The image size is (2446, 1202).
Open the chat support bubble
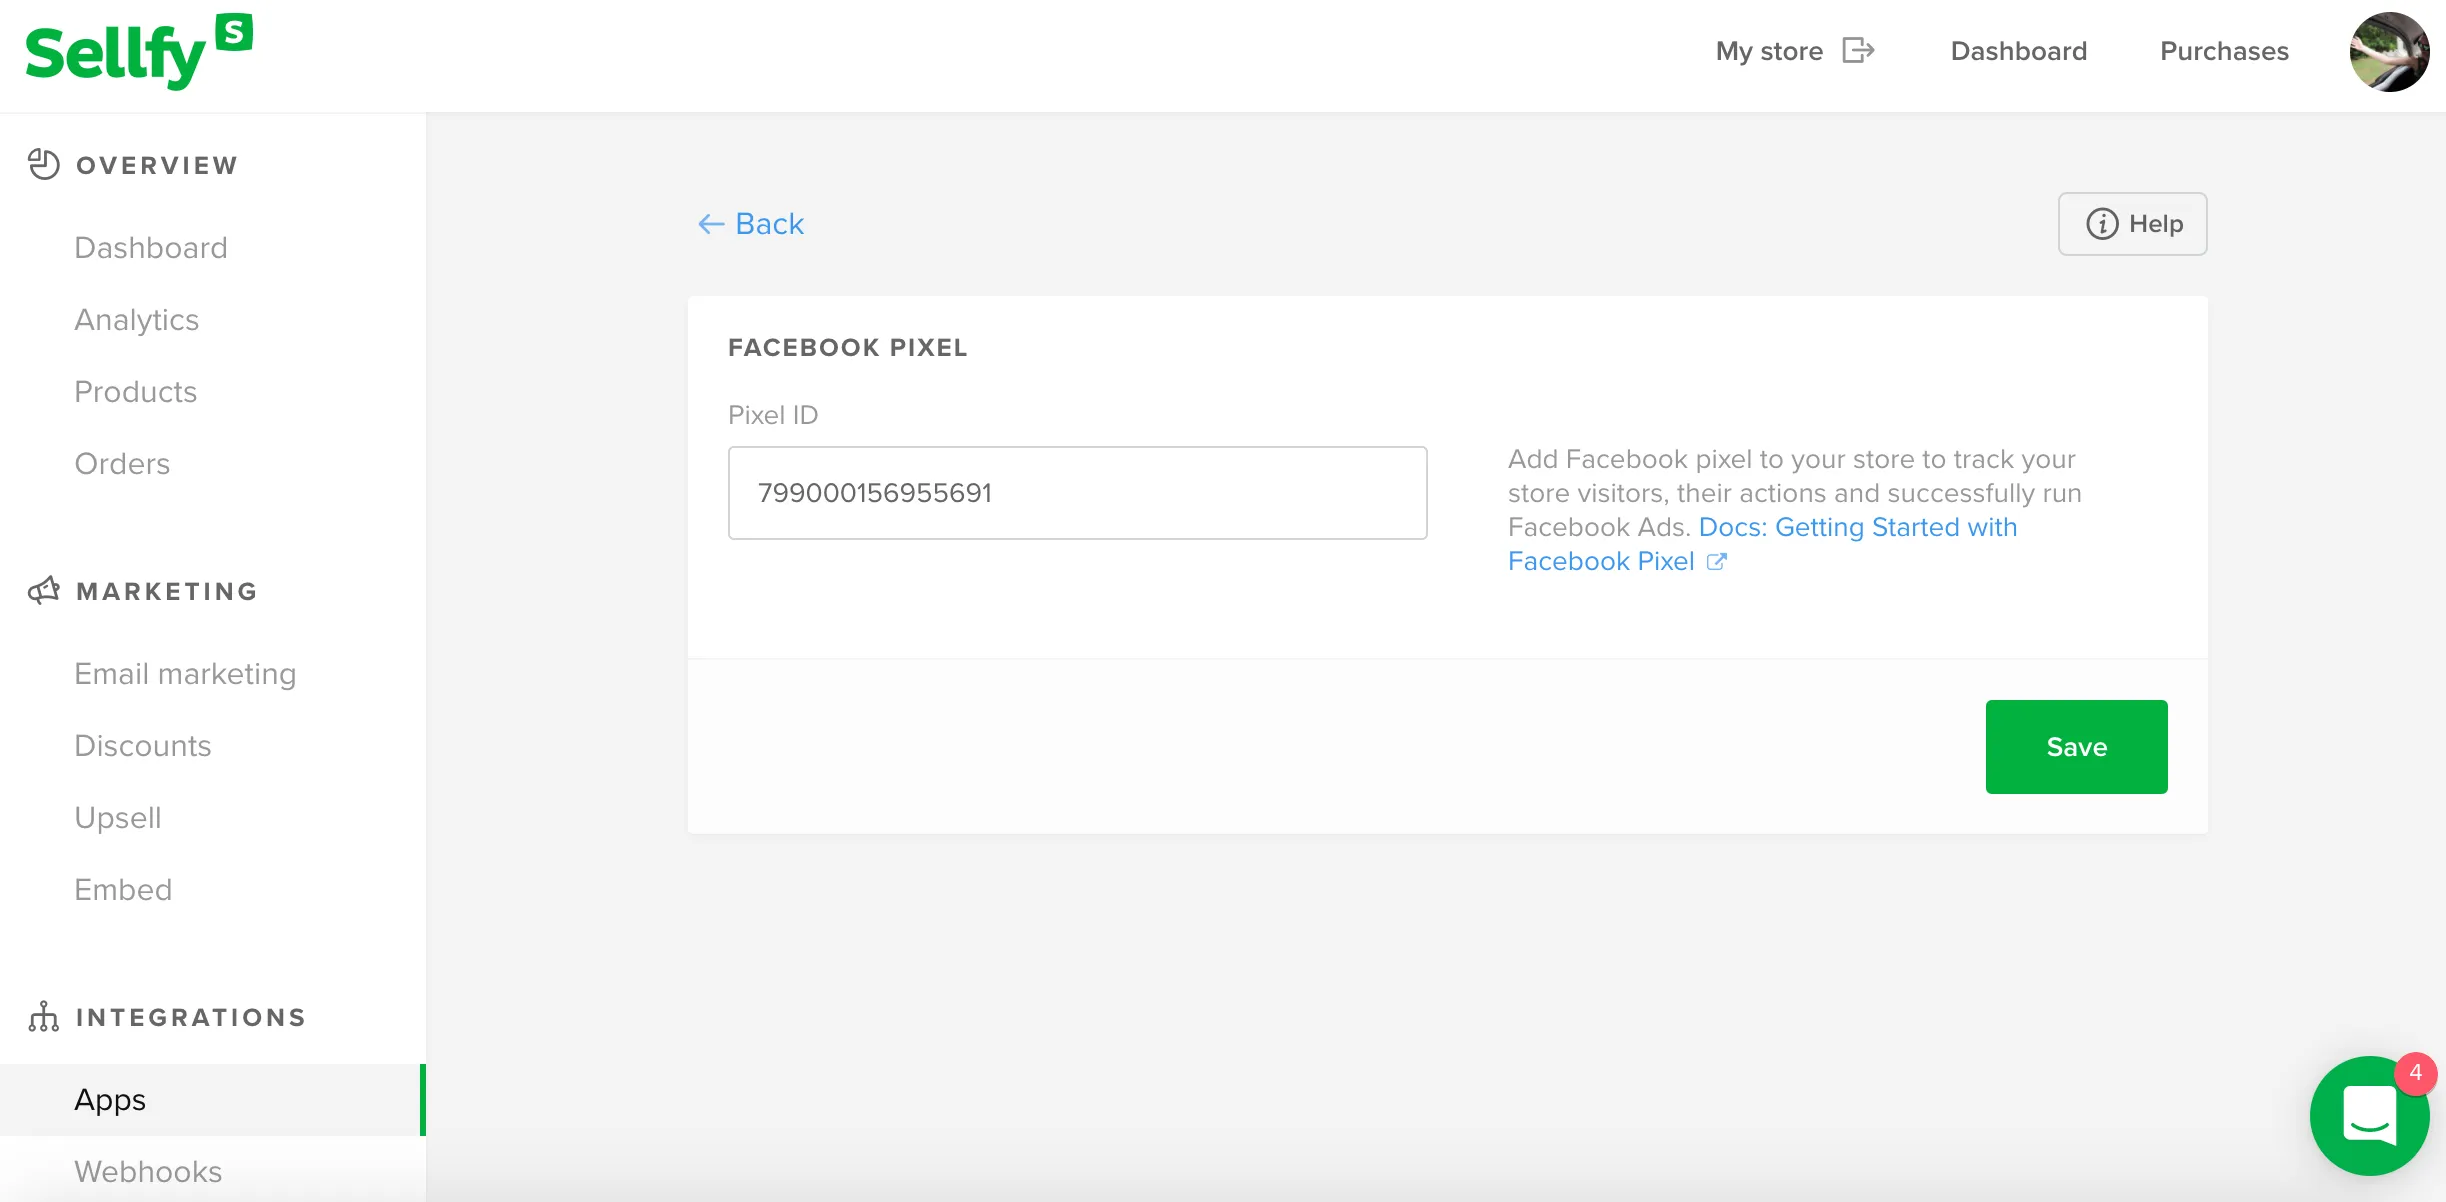coord(2369,1116)
